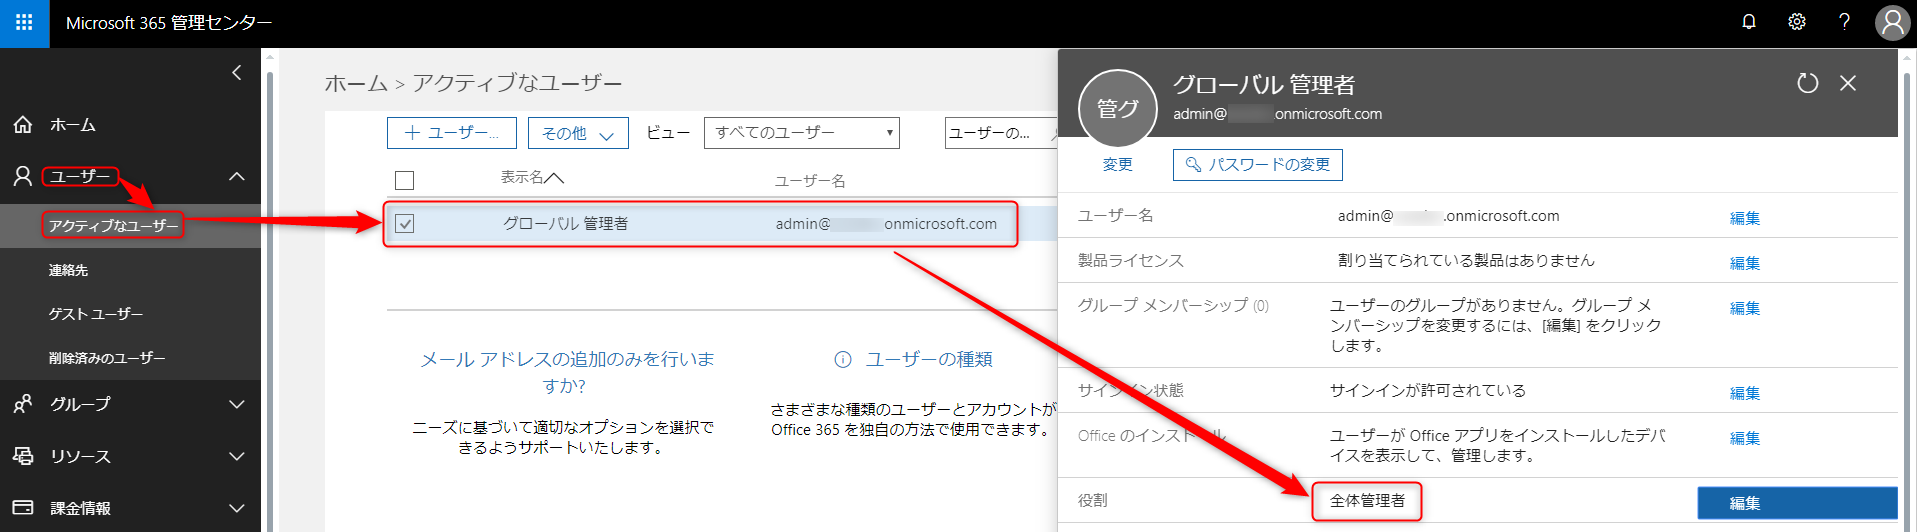Image resolution: width=1917 pixels, height=532 pixels.
Task: Edit the Office のインストール row
Action: pos(1745,438)
